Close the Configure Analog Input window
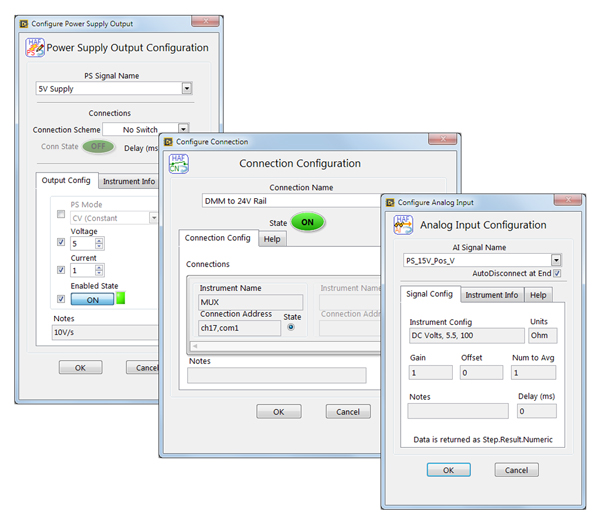This screenshot has width=600, height=527. click(568, 199)
